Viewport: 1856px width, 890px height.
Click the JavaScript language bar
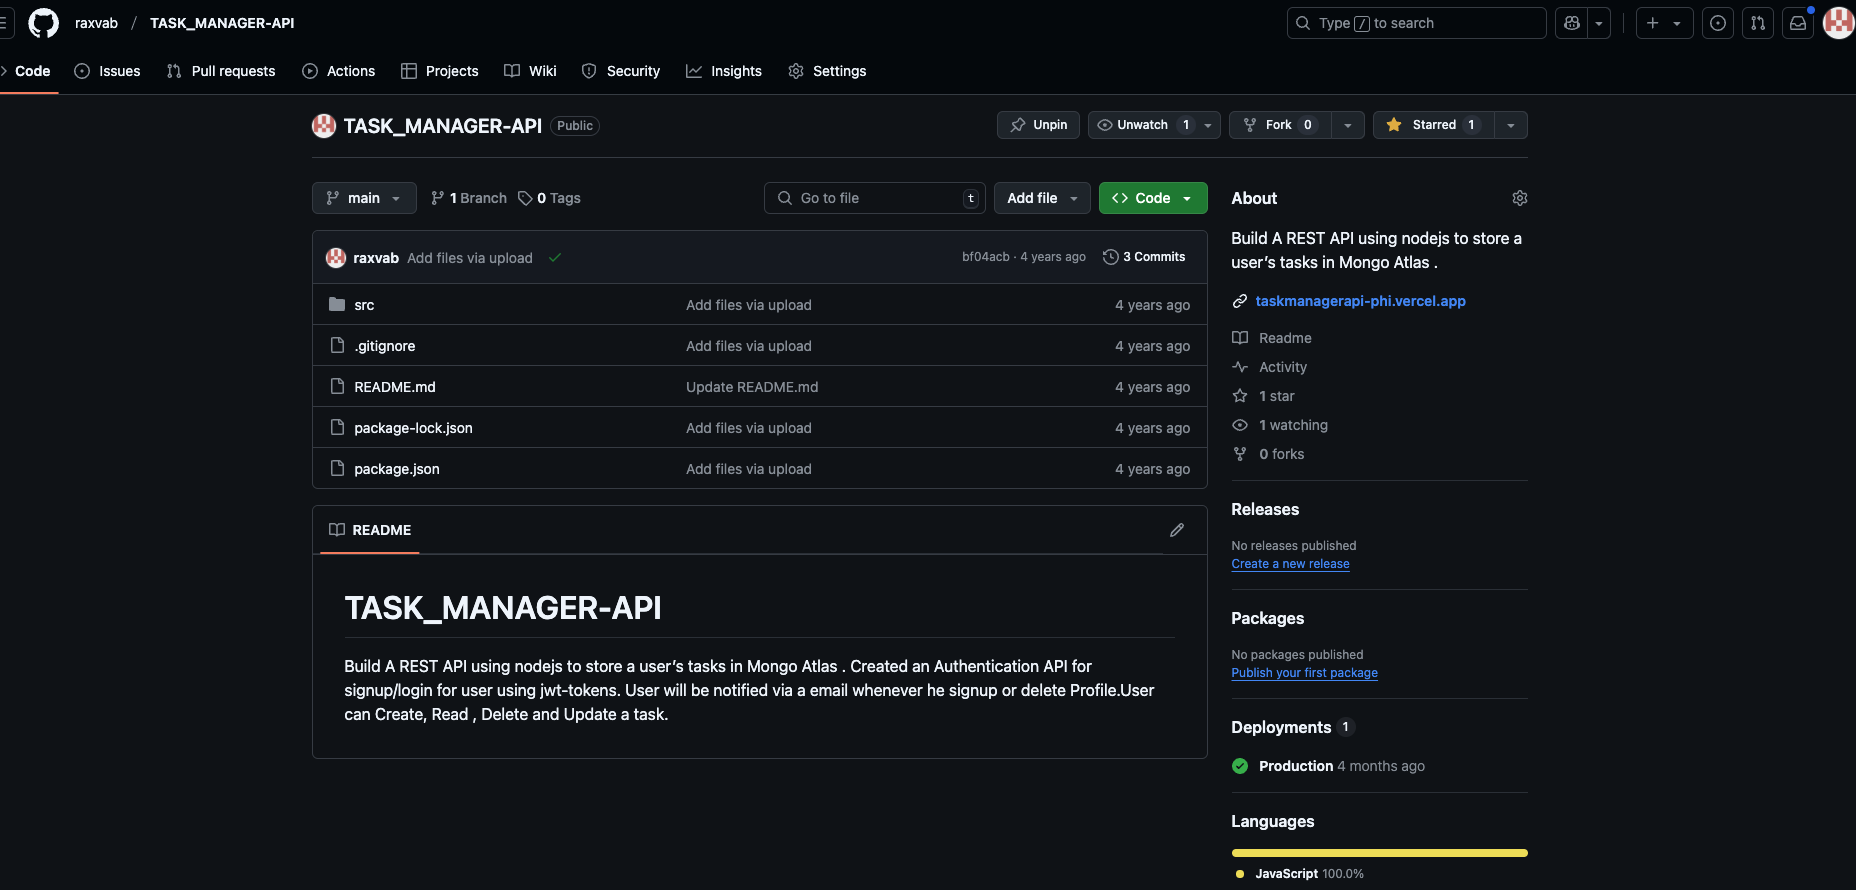pos(1380,853)
